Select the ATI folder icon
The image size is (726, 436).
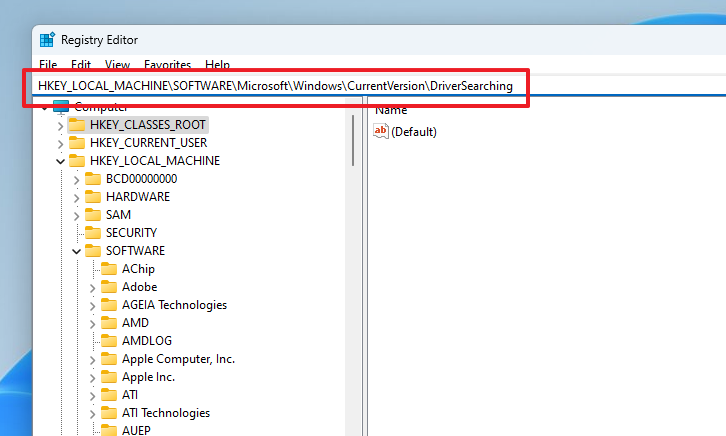[109, 395]
